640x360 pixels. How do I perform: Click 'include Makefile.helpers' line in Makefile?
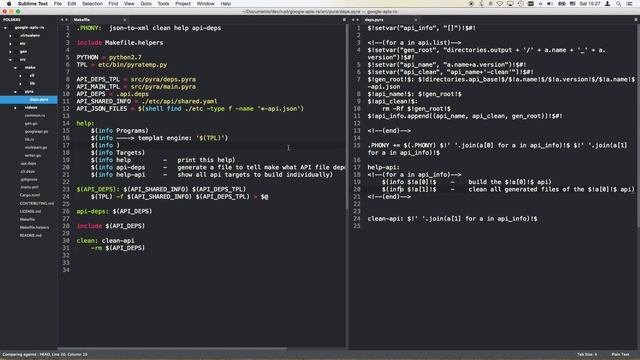coord(120,43)
